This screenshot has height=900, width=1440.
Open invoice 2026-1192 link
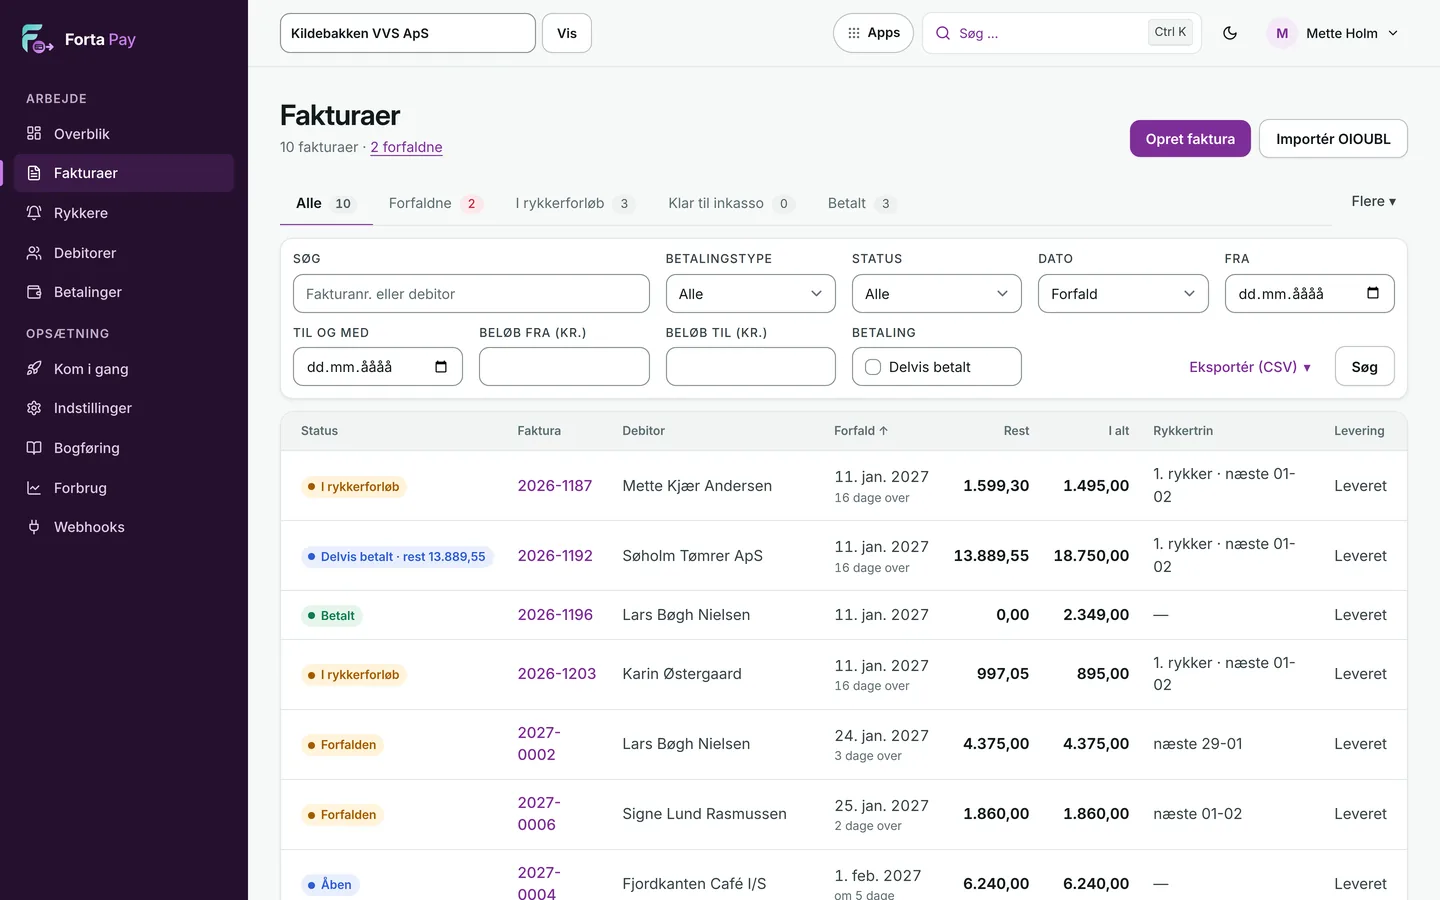coord(555,556)
